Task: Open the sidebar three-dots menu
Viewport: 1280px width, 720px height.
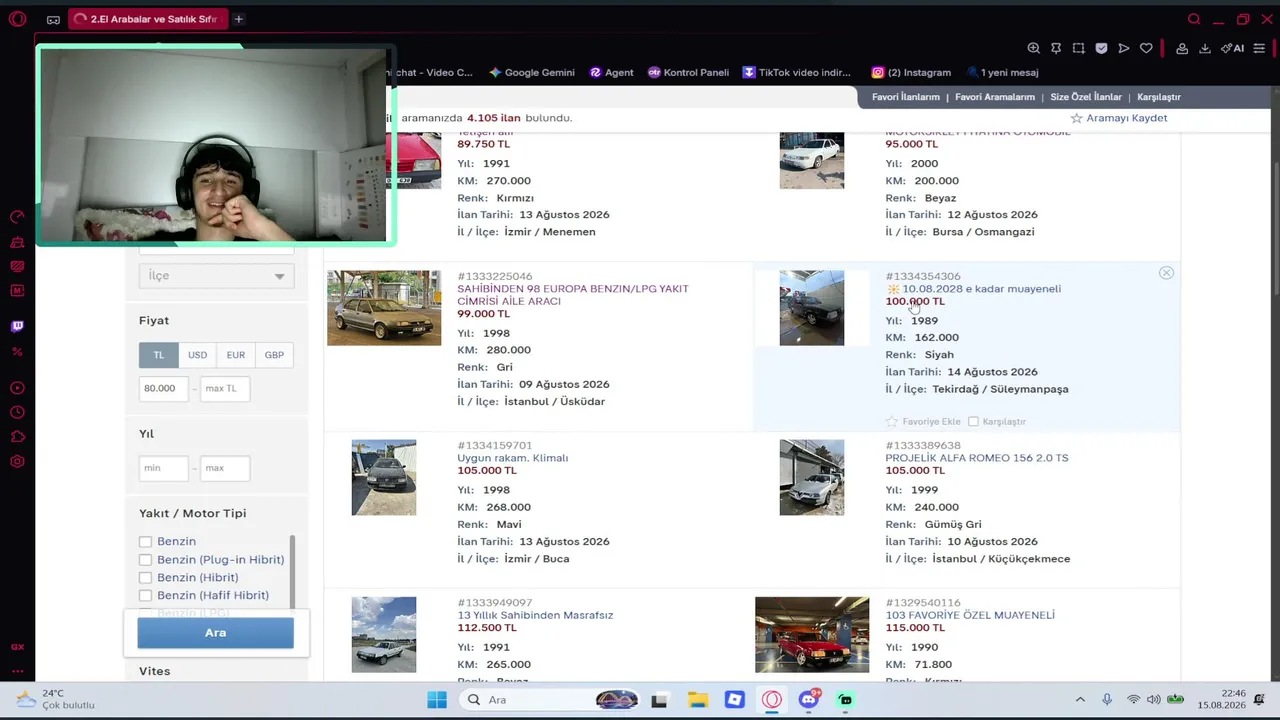Action: tap(17, 671)
